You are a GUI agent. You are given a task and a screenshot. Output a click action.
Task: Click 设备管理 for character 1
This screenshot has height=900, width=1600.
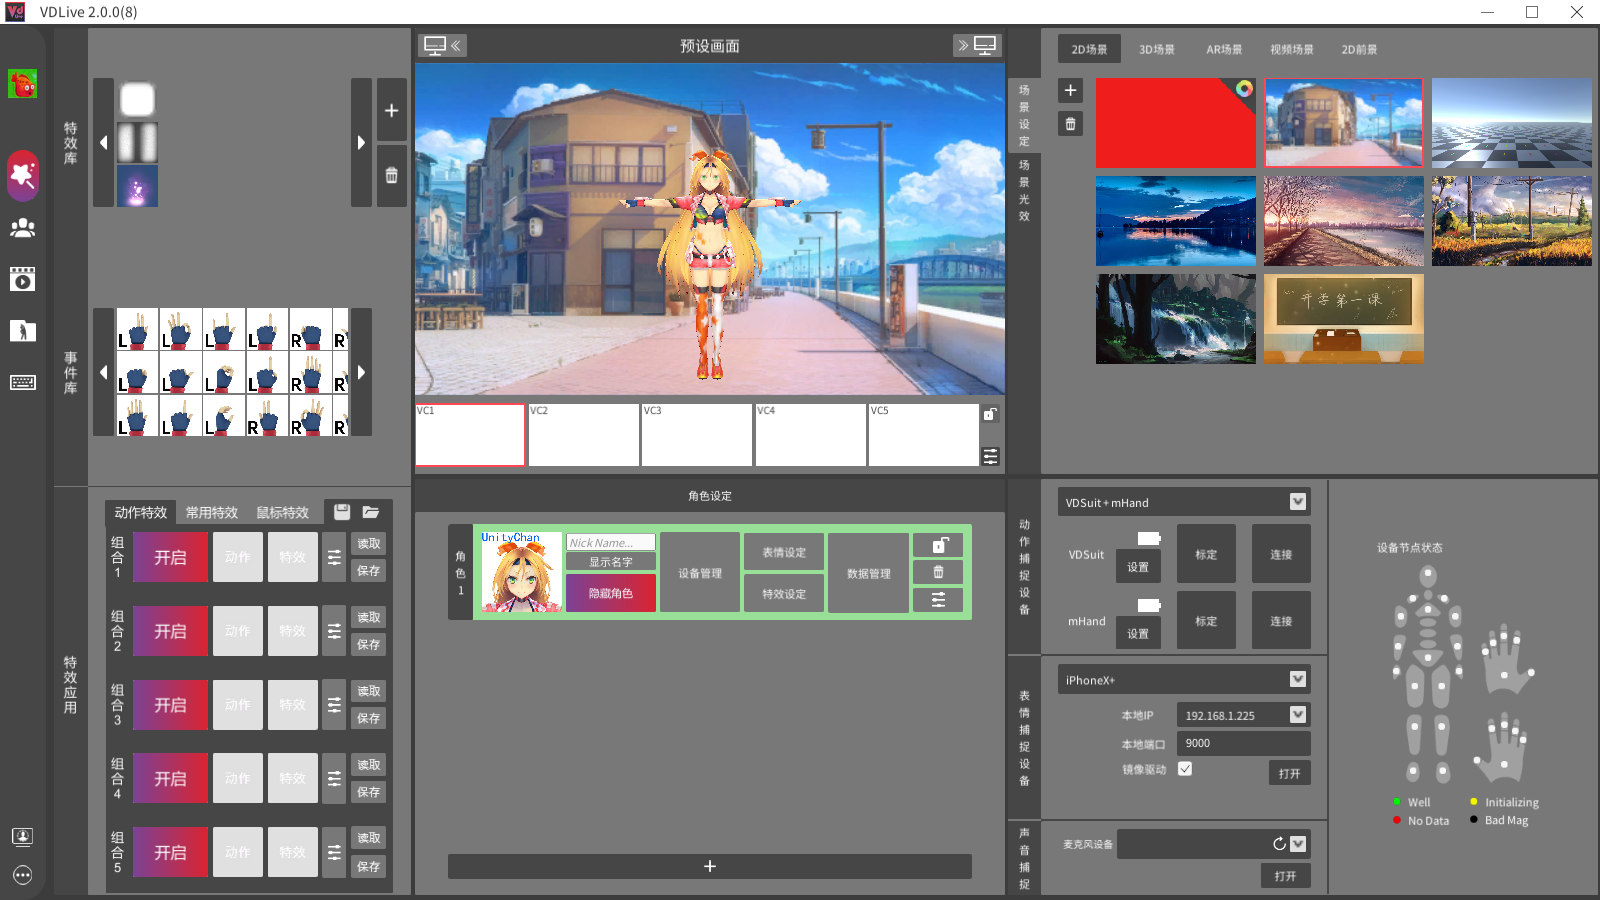point(700,573)
